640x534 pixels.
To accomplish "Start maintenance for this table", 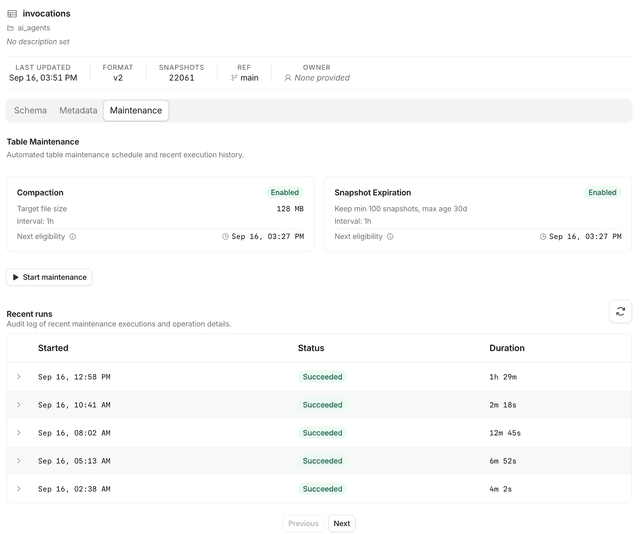I will click(x=49, y=277).
